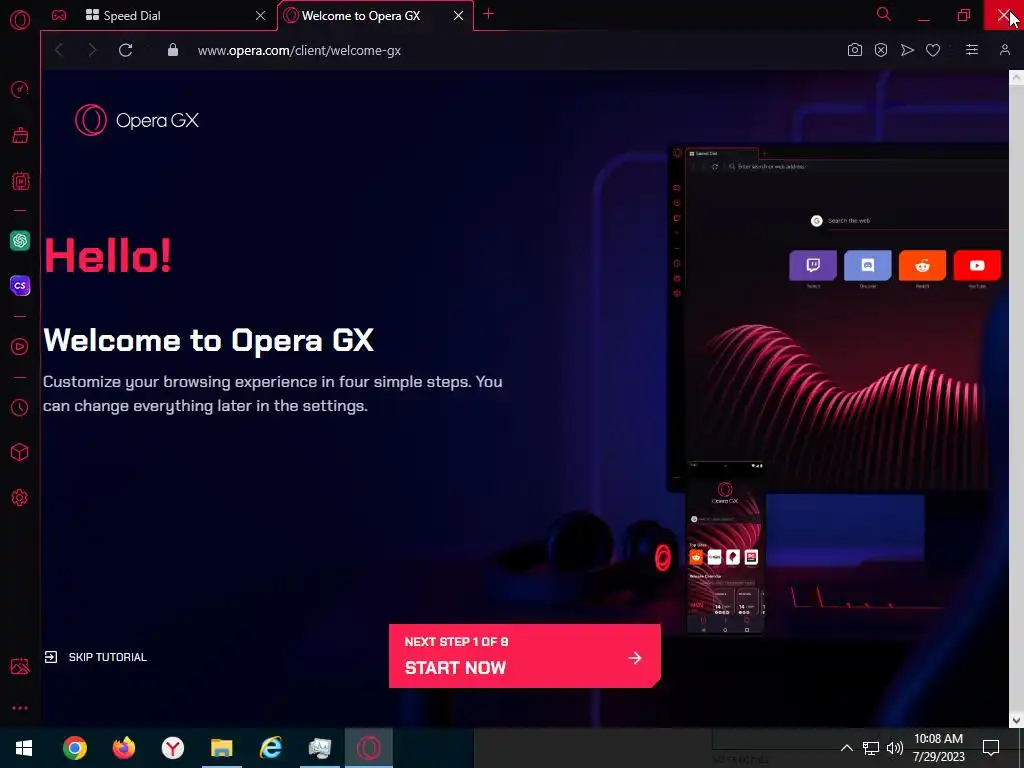Add page to bookmarks heart icon
This screenshot has height=768, width=1024.
pos(933,50)
